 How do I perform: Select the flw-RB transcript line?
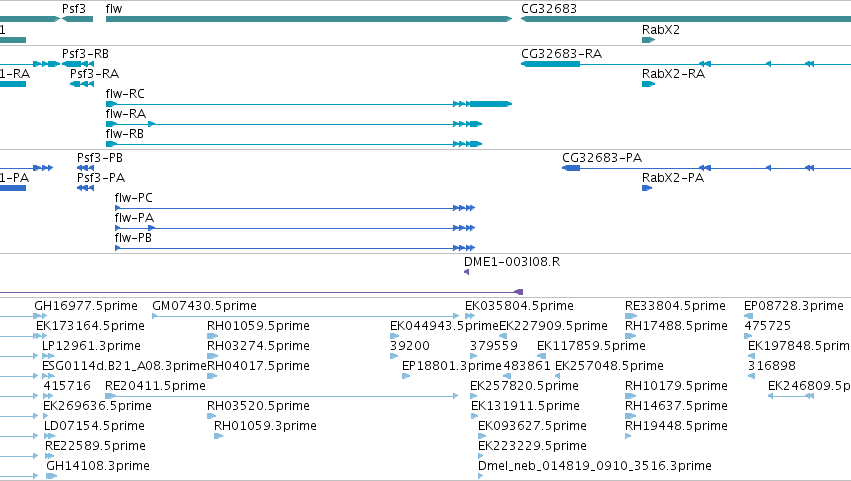pos(294,144)
